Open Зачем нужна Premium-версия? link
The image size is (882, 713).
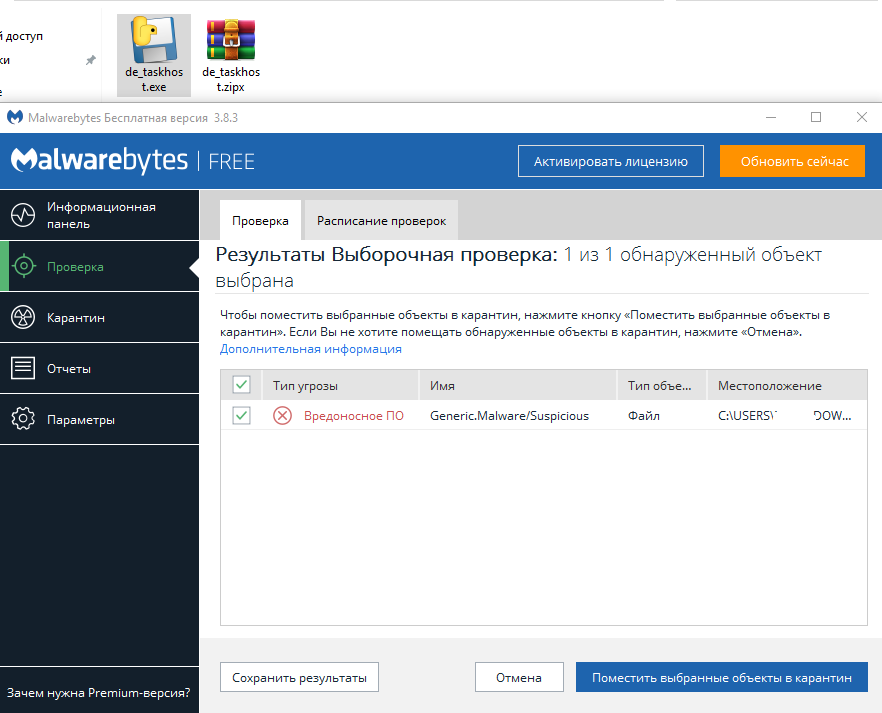click(98, 693)
